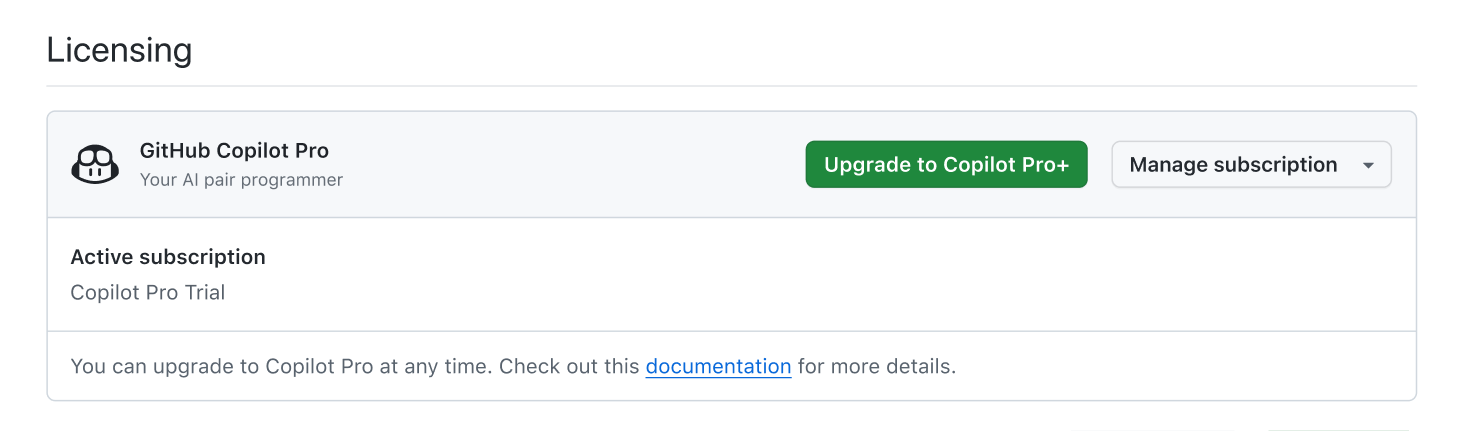
Task: Follow the documentation link
Action: click(x=718, y=366)
